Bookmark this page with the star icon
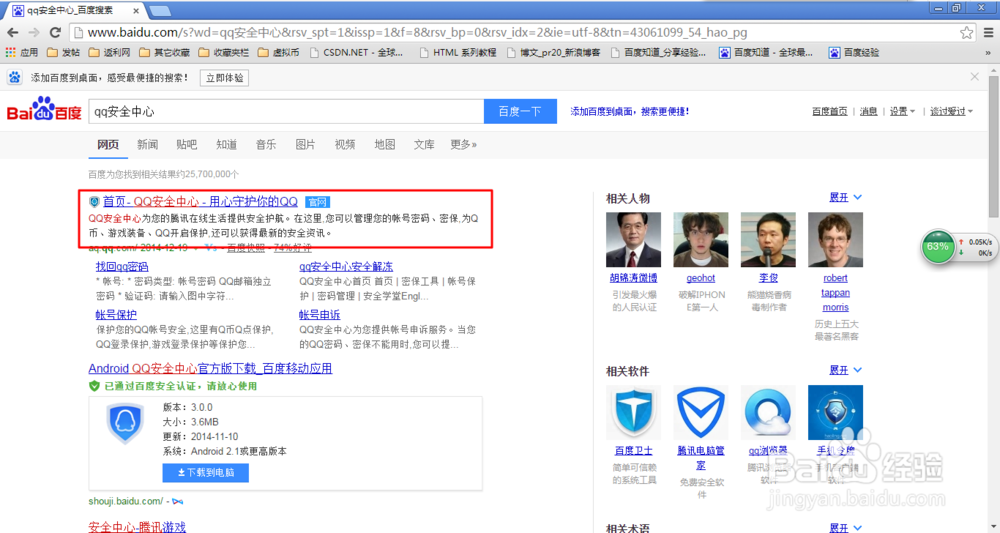The image size is (1000, 533). click(x=967, y=33)
